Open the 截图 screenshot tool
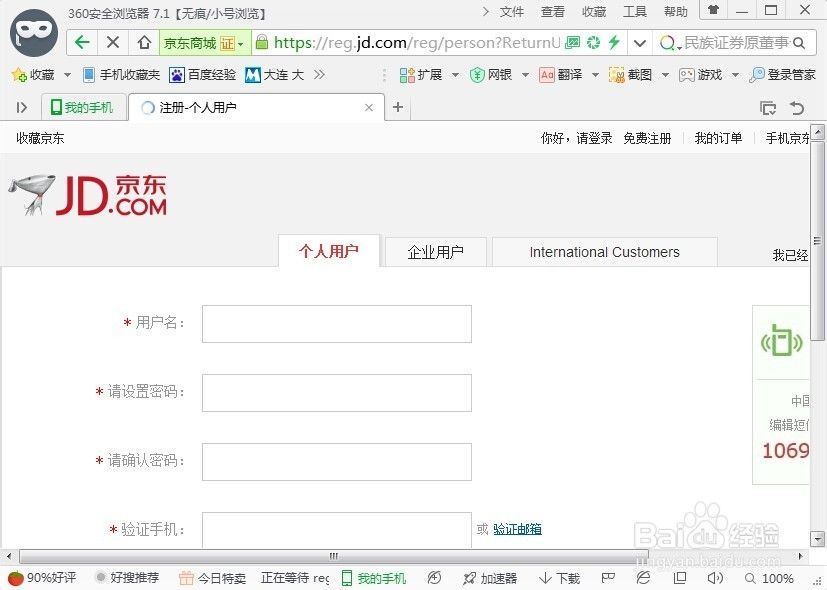 (x=638, y=74)
